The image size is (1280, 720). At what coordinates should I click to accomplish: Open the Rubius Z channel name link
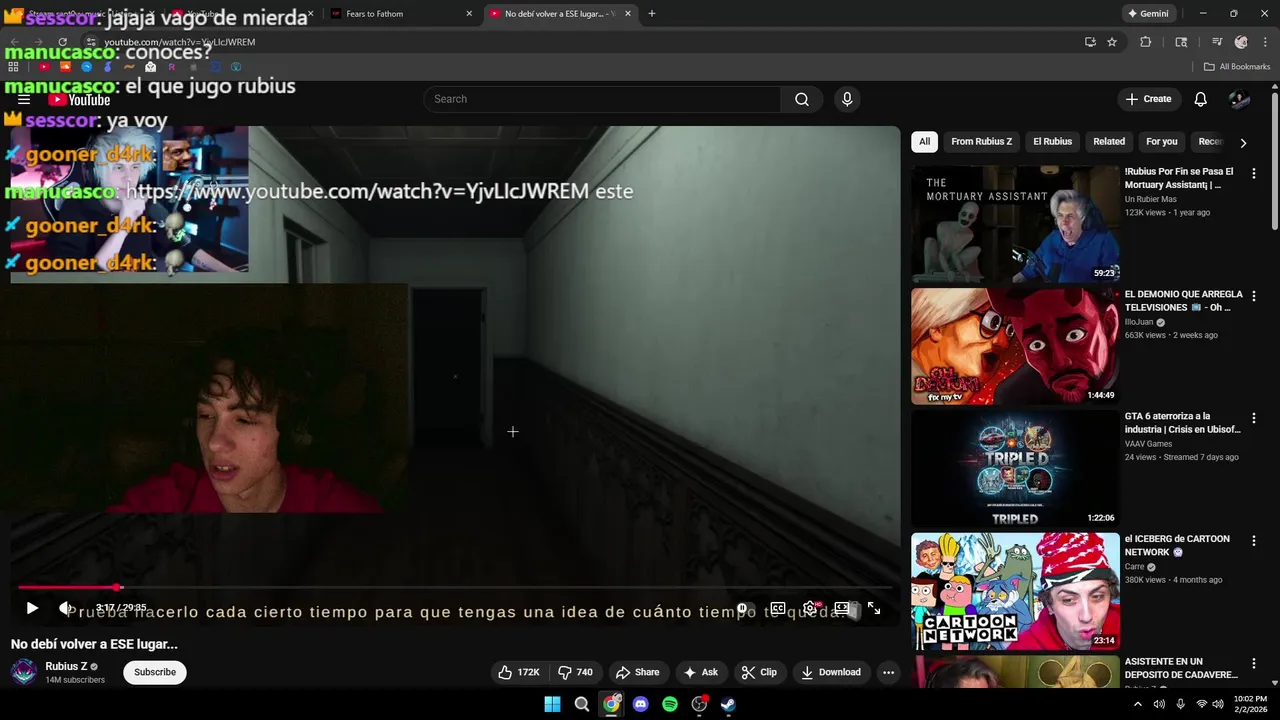pos(66,666)
